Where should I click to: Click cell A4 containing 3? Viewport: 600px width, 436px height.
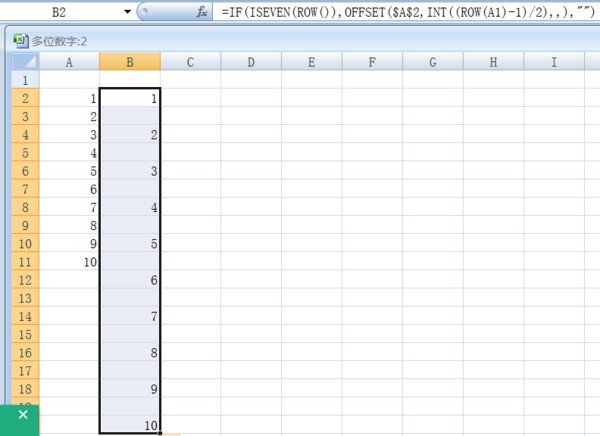(69, 134)
